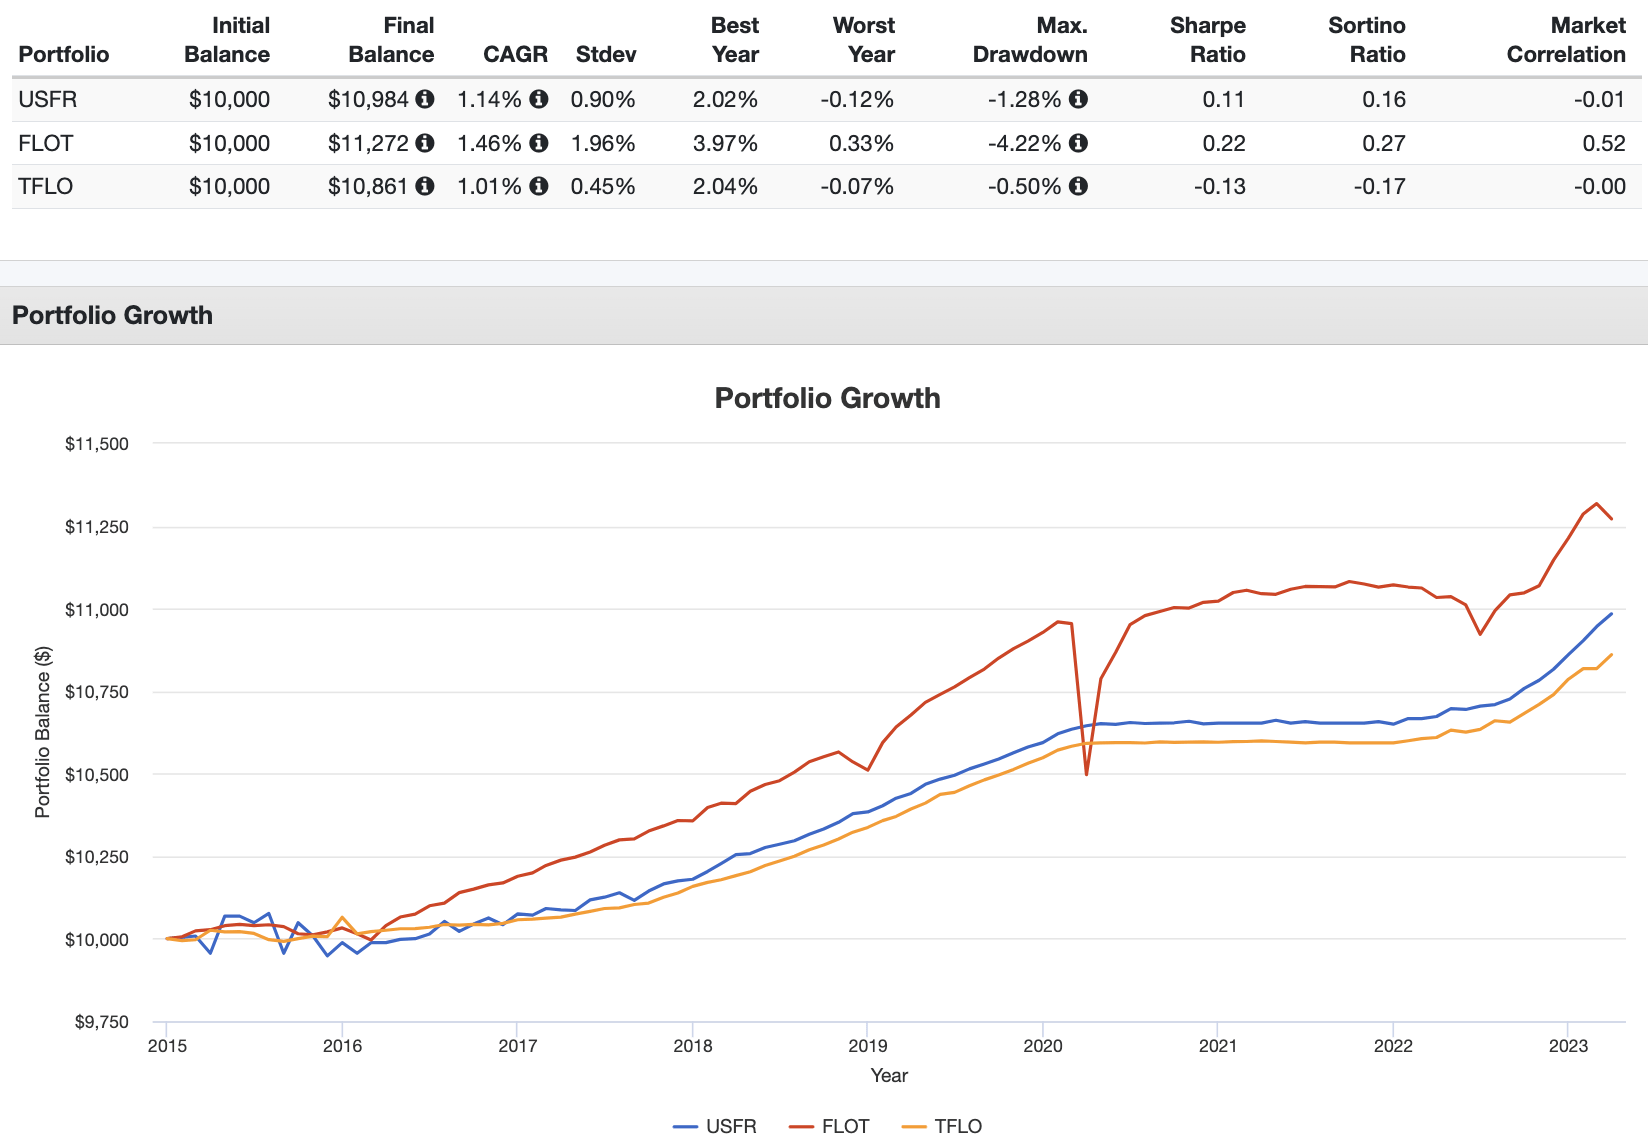Click TFLO Sortino ratio -0.17
This screenshot has width=1648, height=1148.
[1380, 186]
